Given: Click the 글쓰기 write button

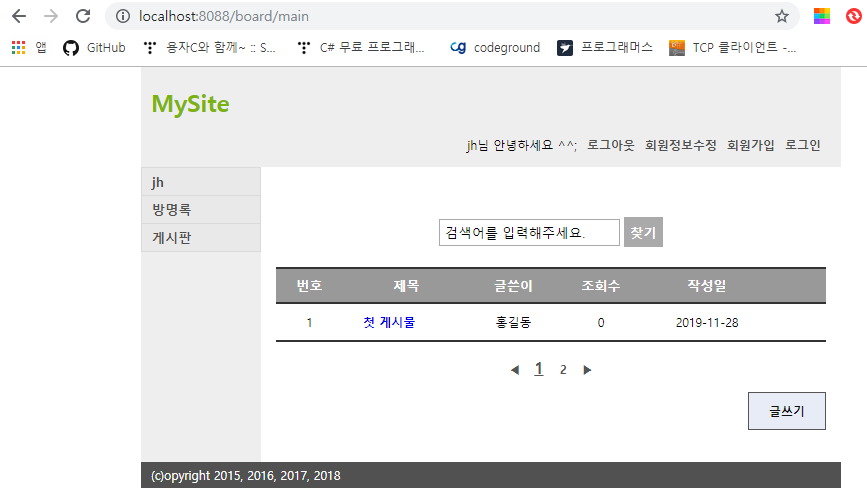Looking at the screenshot, I should [787, 411].
